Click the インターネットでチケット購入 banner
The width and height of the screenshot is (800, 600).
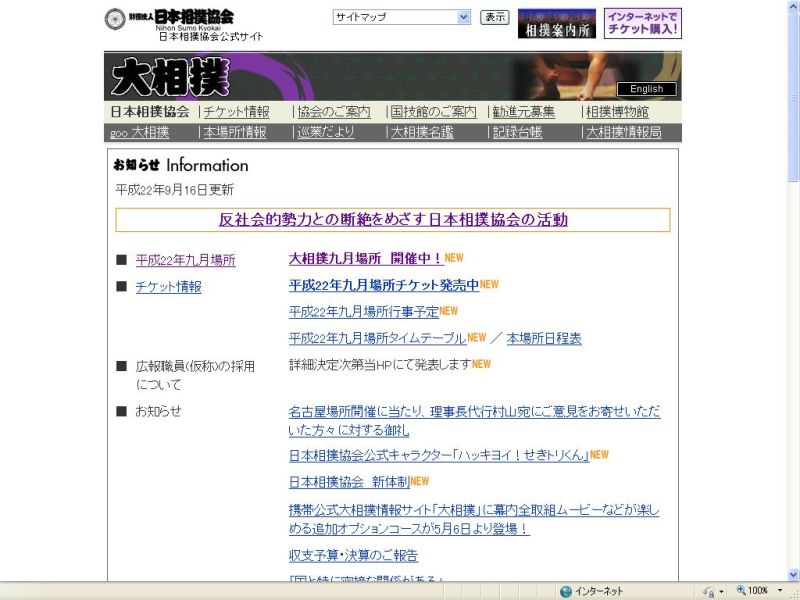coord(642,23)
